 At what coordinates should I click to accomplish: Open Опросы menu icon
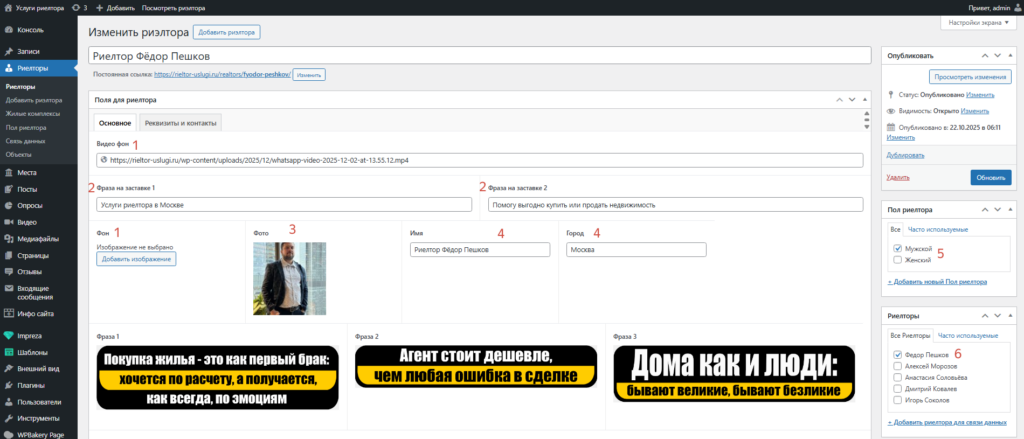click(8, 206)
